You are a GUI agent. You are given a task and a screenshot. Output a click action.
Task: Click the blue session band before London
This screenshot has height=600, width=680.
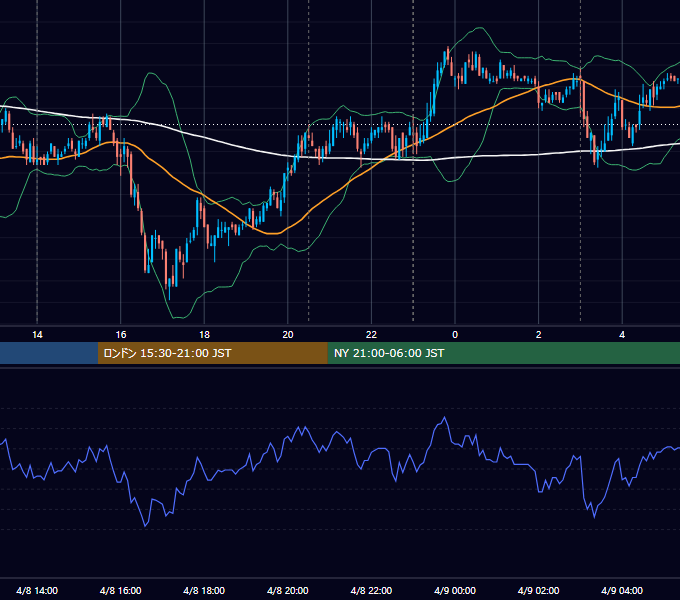tap(49, 353)
